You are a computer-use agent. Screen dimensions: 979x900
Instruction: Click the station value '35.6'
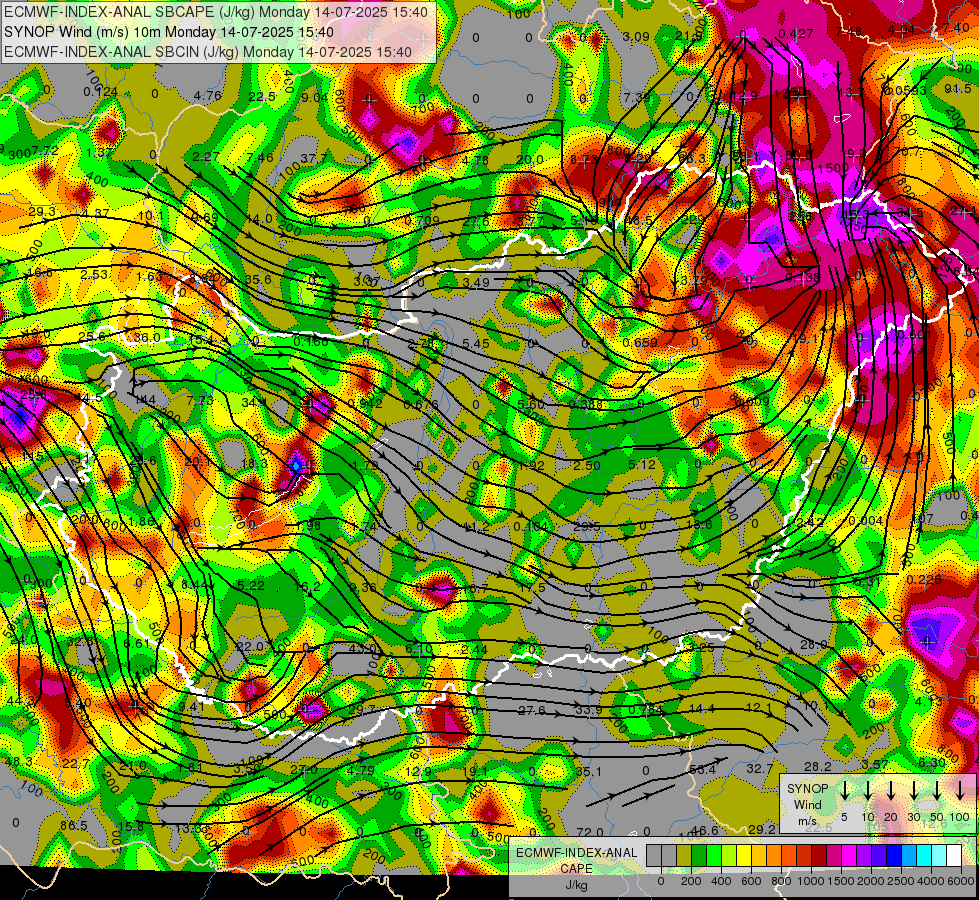258,279
